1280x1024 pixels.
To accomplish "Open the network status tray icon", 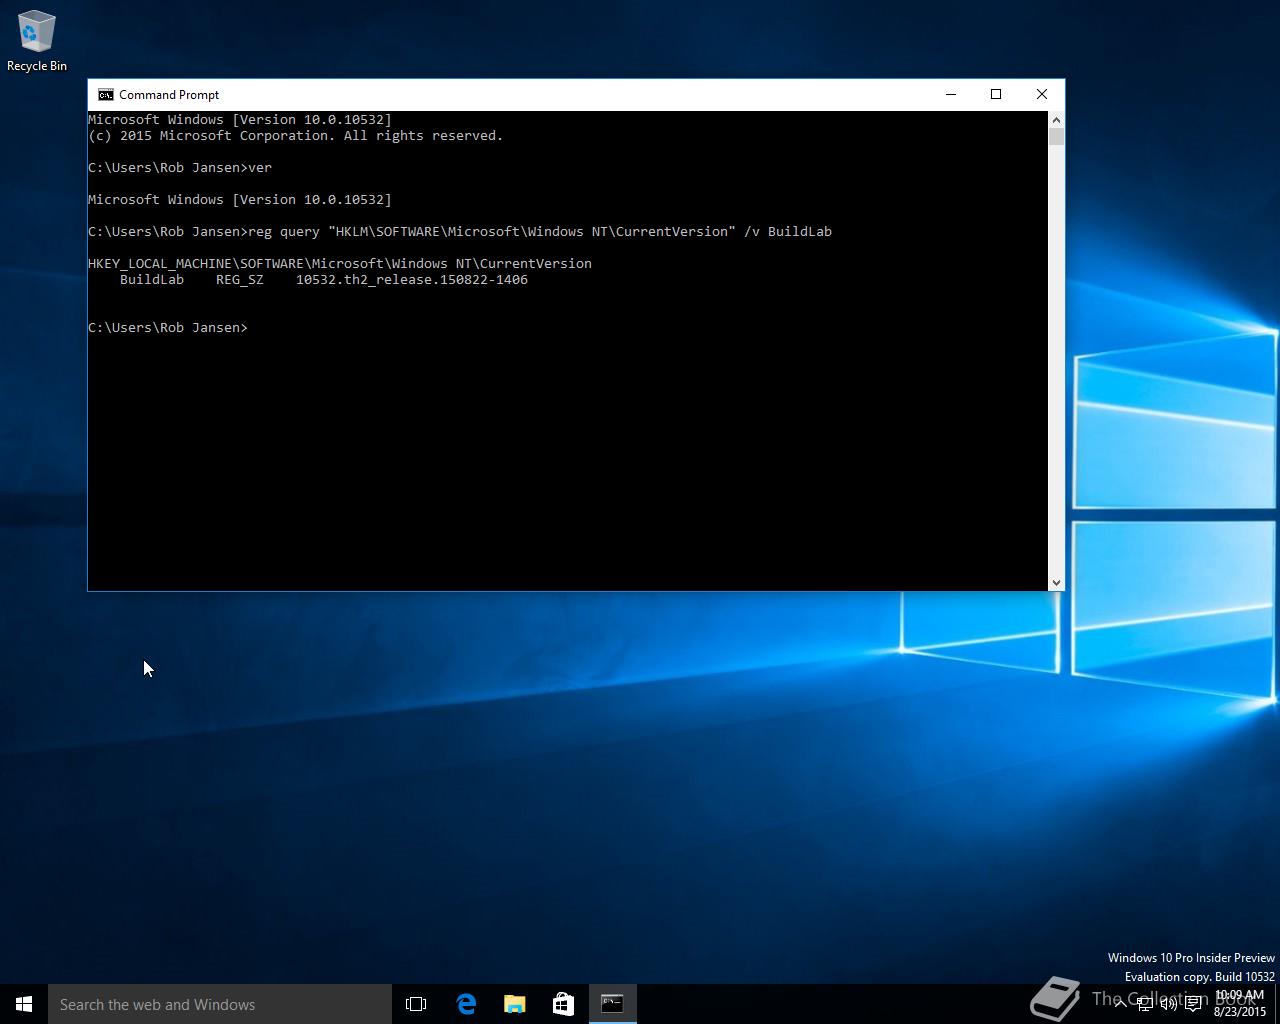I will tap(1145, 1004).
